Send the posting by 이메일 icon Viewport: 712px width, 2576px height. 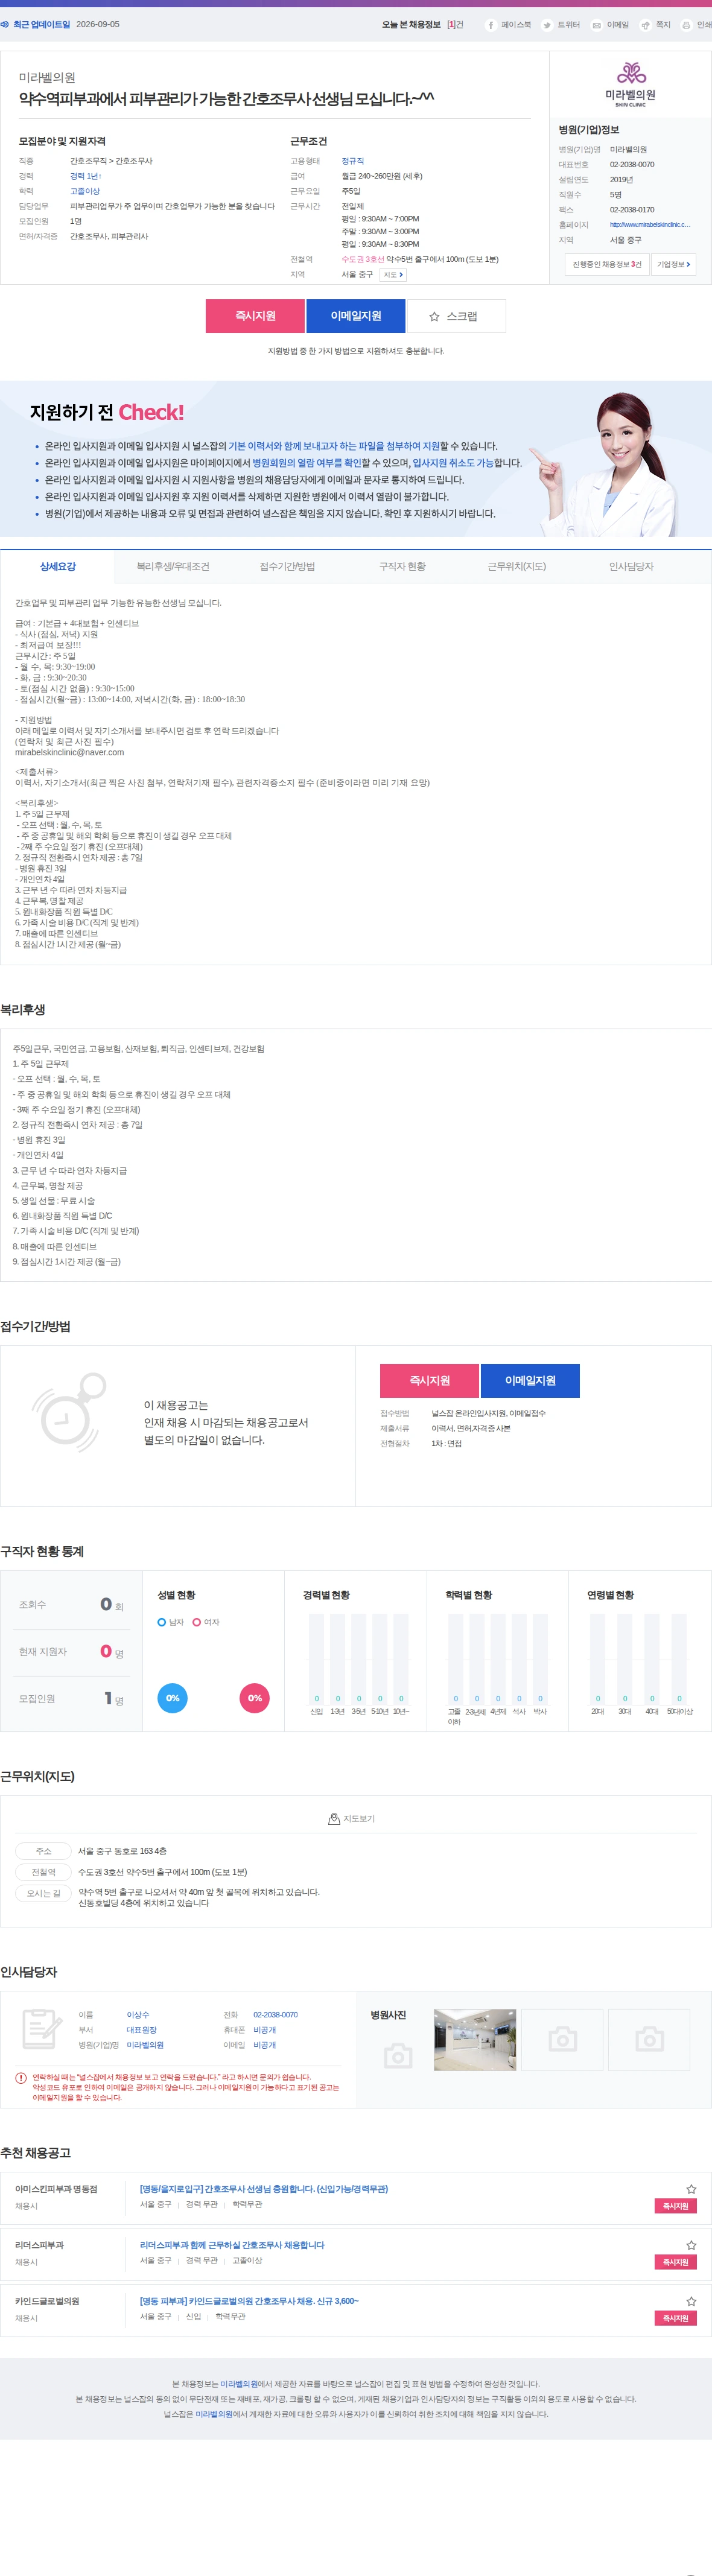coord(596,25)
